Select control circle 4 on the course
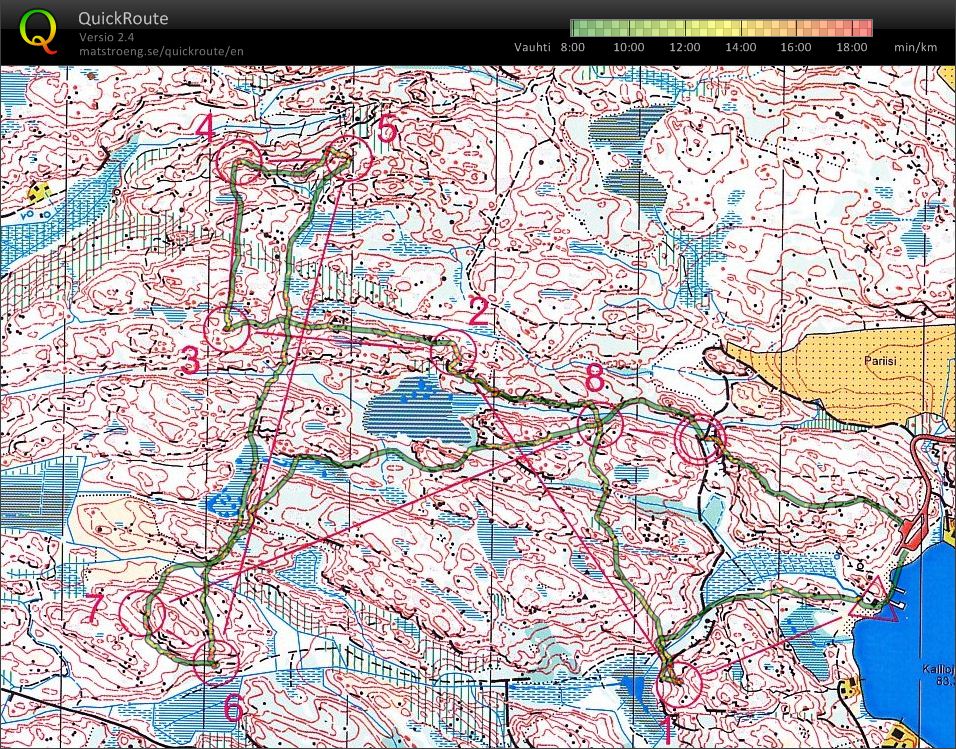This screenshot has height=749, width=956. [x=240, y=160]
